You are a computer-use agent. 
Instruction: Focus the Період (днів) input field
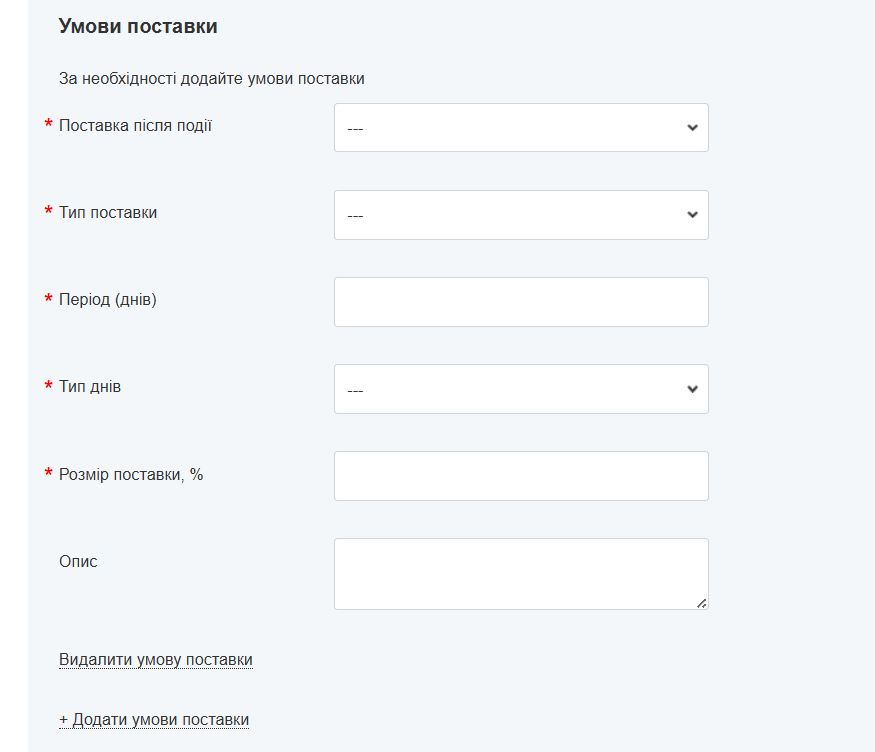520,302
